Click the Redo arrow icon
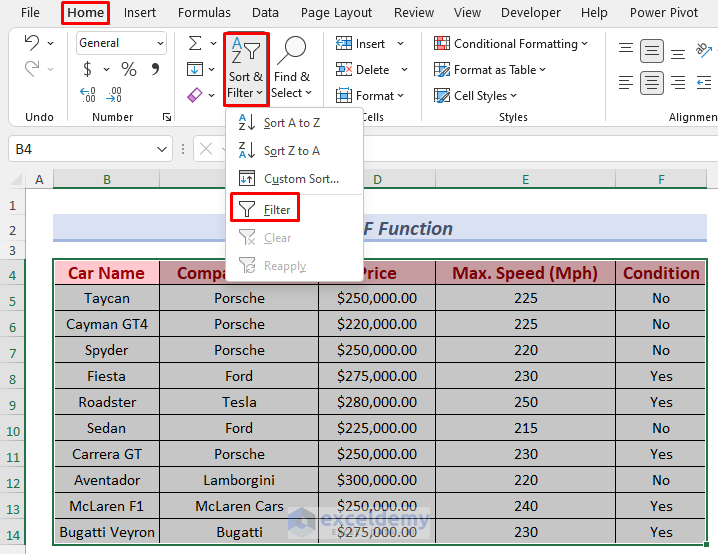Image resolution: width=718 pixels, height=554 pixels. tap(32, 69)
